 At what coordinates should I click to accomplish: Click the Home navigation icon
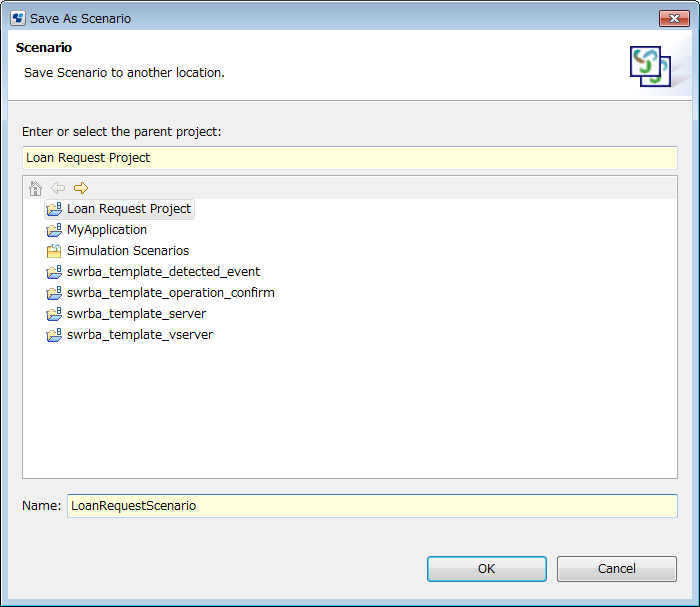point(36,188)
